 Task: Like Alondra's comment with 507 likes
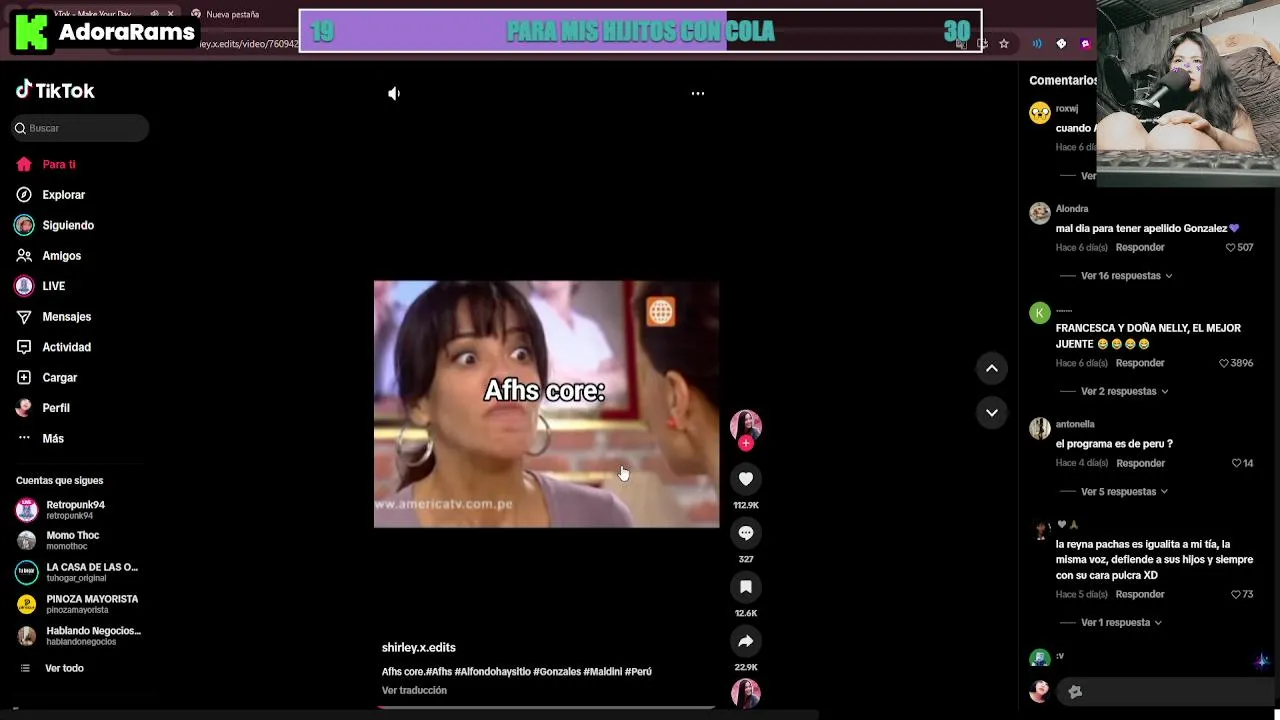[1239, 247]
